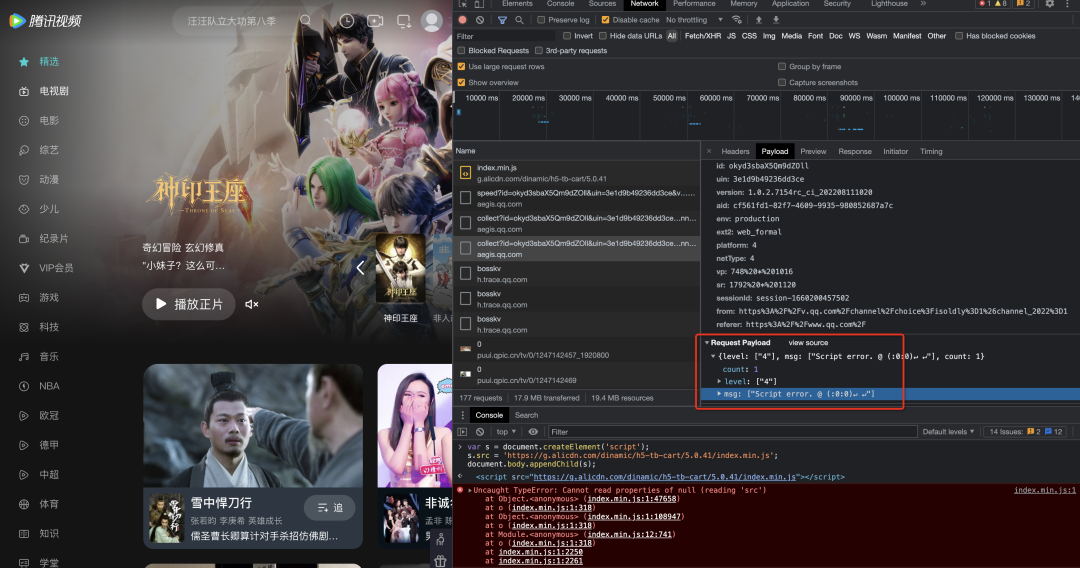Uncheck the Disable cache checkbox

tap(605, 20)
